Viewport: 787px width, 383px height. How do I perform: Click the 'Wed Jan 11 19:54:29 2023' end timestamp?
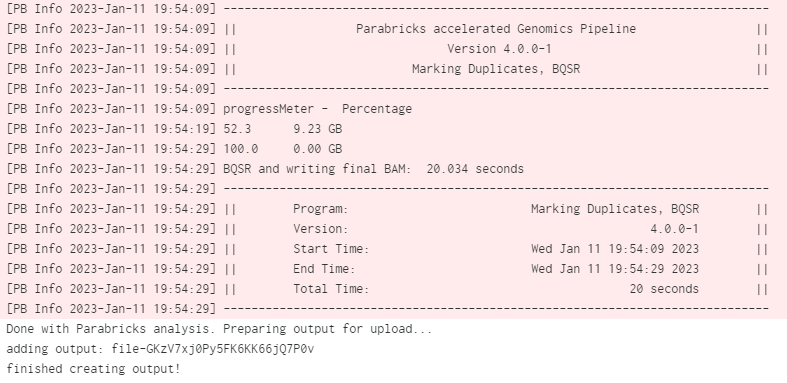[615, 269]
